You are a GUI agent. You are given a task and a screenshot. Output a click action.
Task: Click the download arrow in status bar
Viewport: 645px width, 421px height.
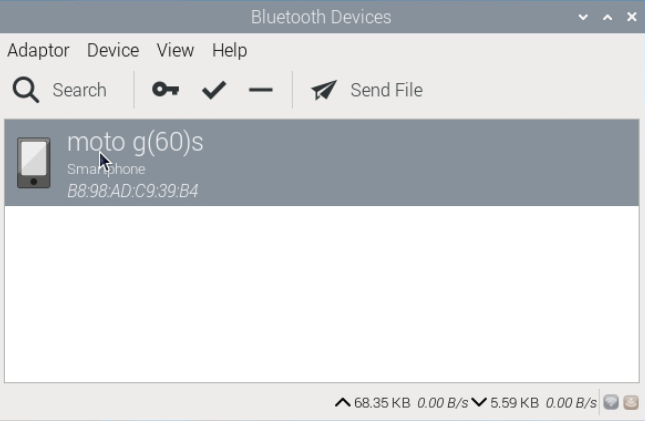click(479, 402)
